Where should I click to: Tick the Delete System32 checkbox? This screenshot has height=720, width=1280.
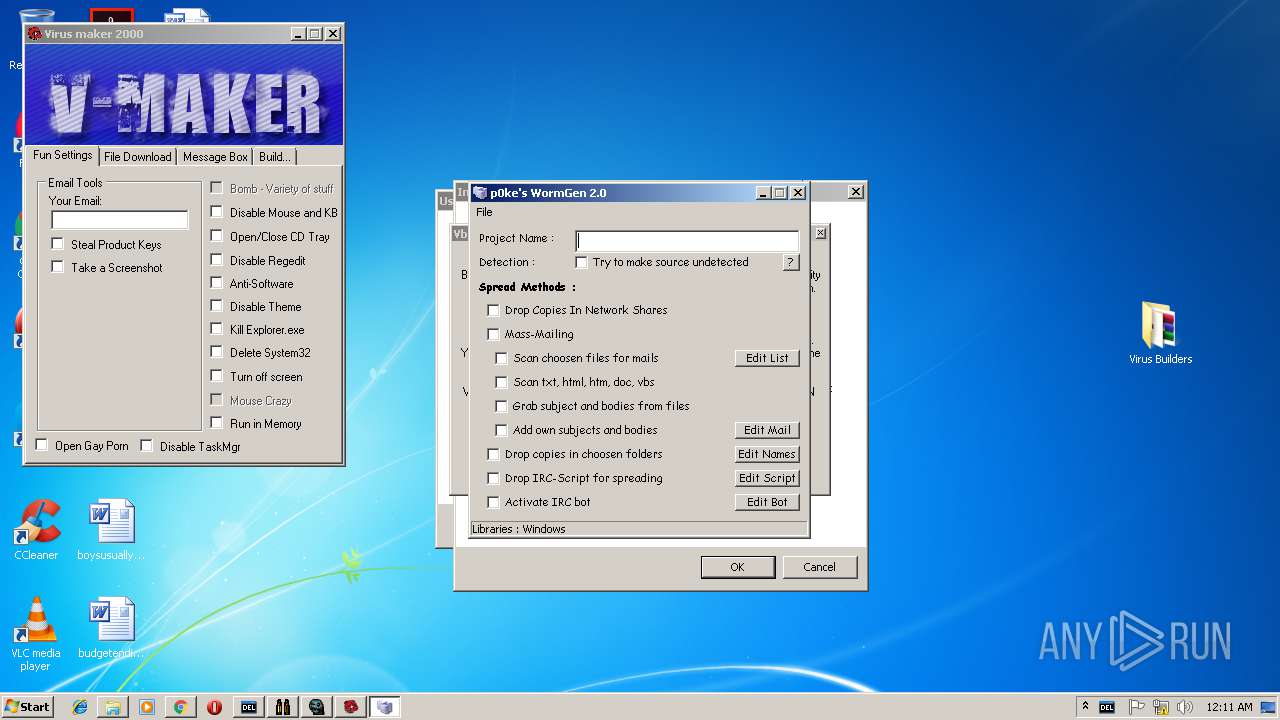click(216, 352)
